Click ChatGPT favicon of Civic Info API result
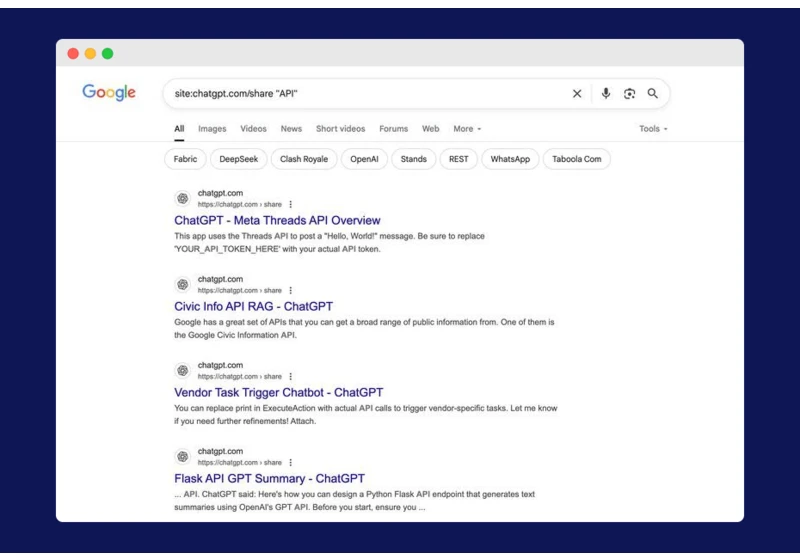The image size is (800, 560). (x=183, y=285)
